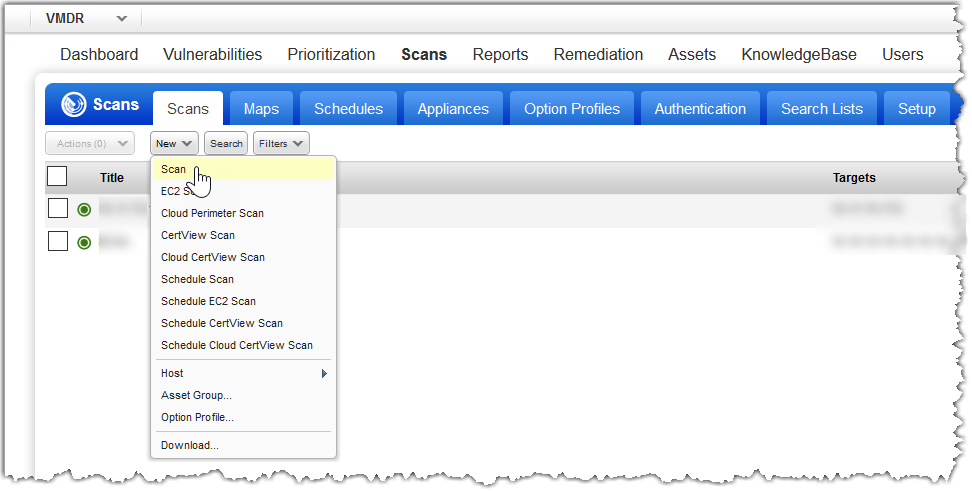Choose Scan from the New menu
Viewport: 972px width, 491px height.
[244, 169]
